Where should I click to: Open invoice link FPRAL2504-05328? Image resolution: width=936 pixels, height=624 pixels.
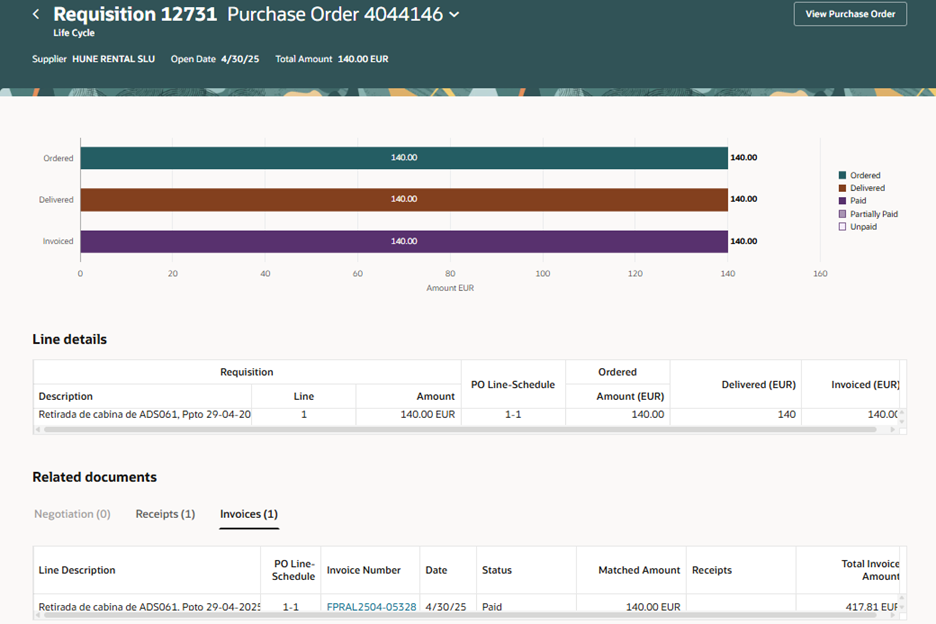(371, 607)
